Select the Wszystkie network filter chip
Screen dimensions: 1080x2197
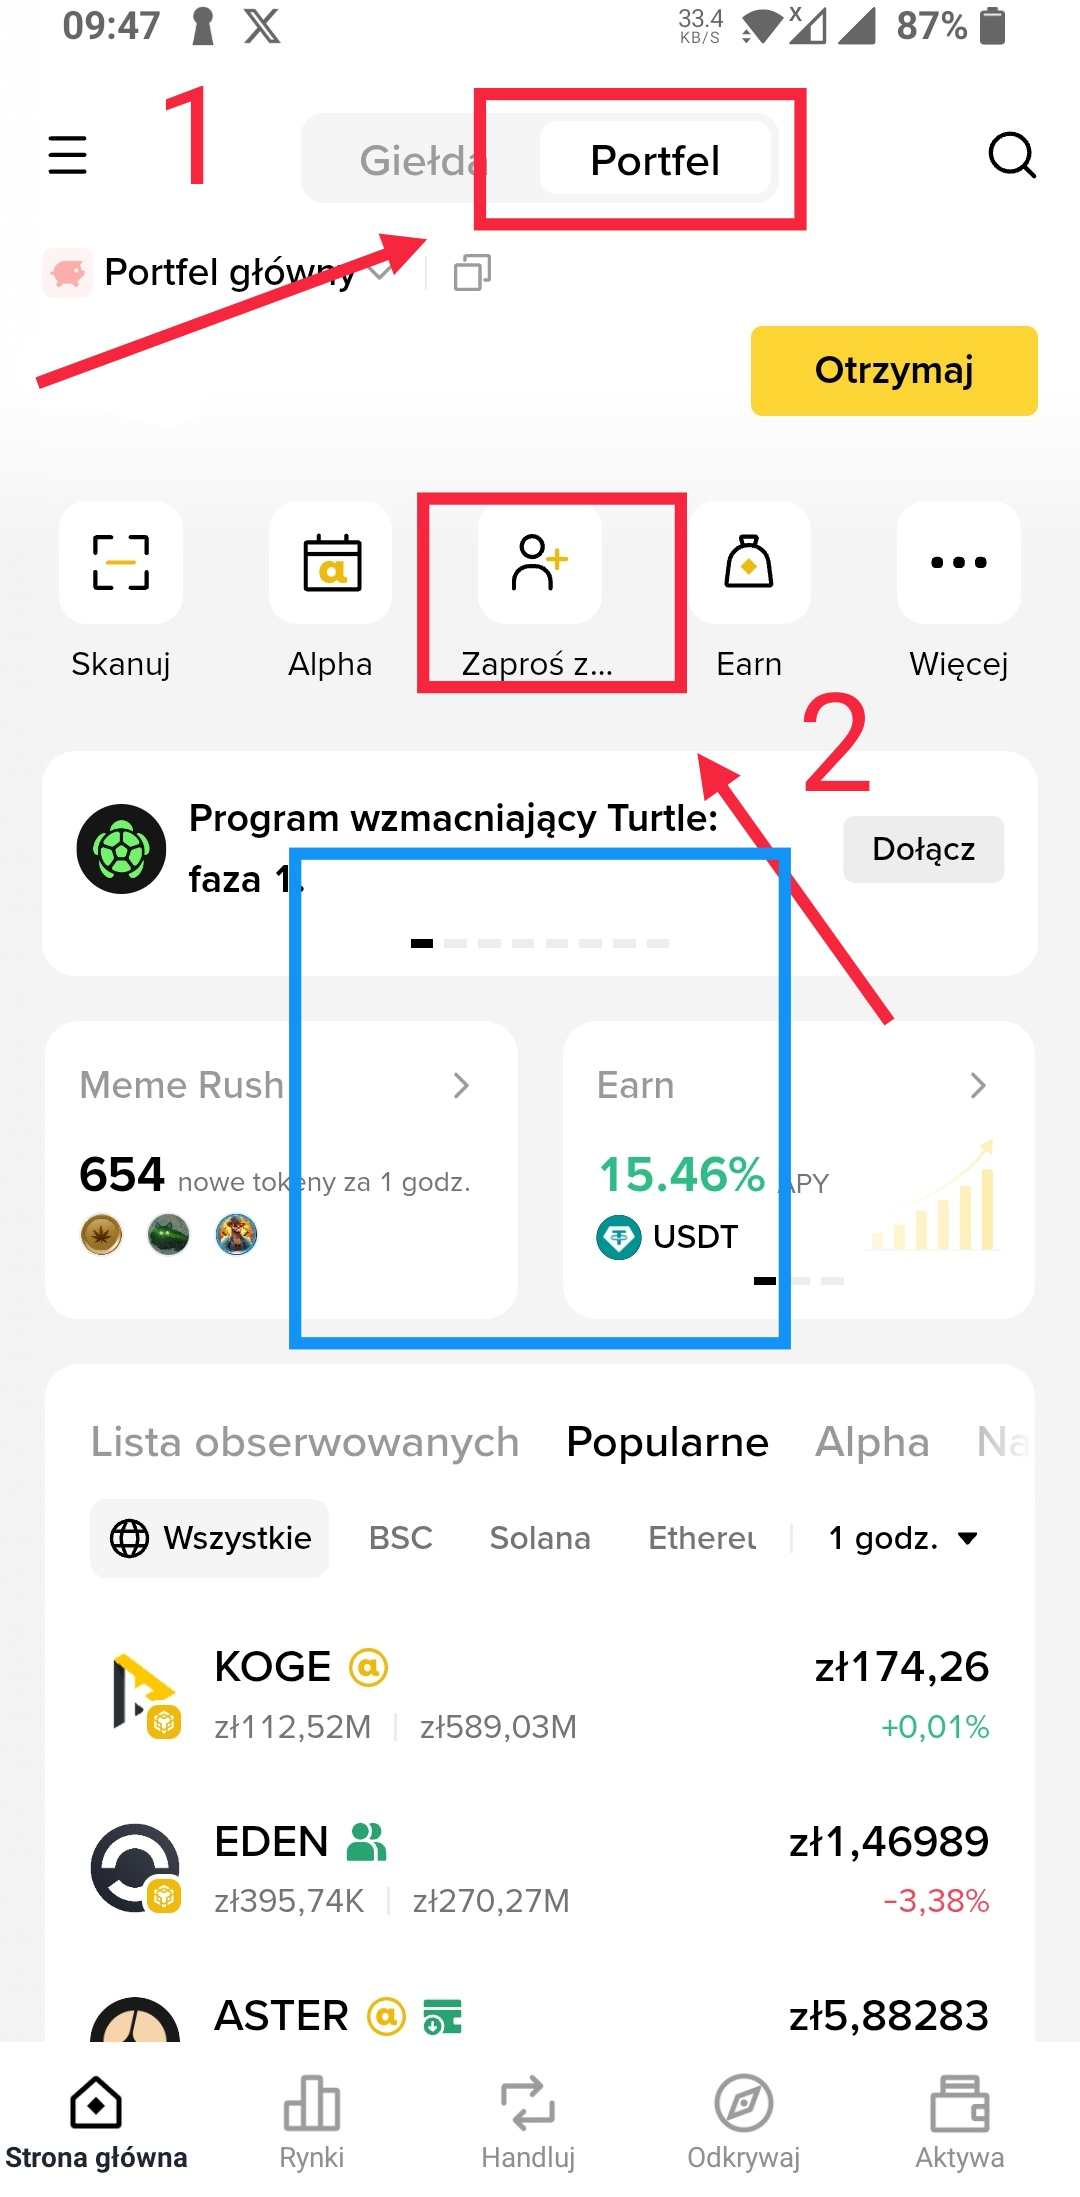(210, 1537)
